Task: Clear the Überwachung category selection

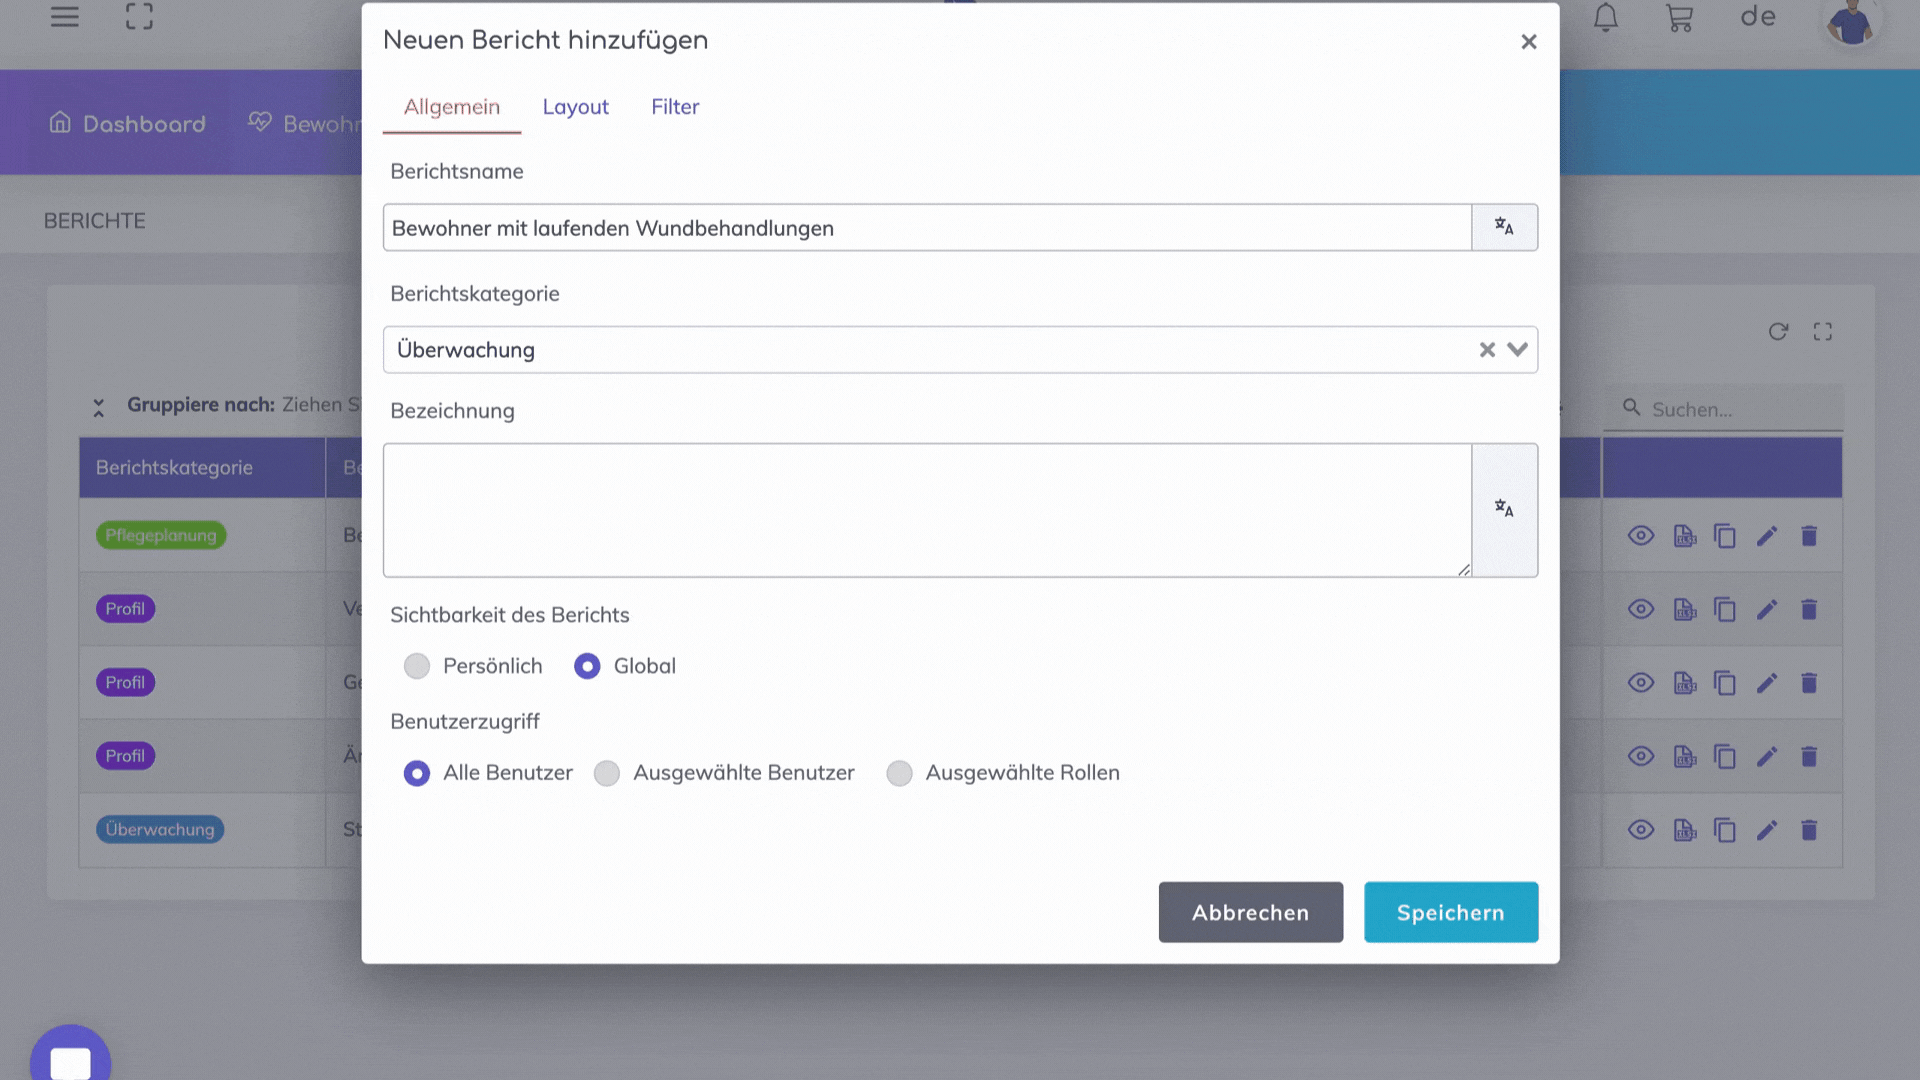Action: pyautogui.click(x=1487, y=350)
